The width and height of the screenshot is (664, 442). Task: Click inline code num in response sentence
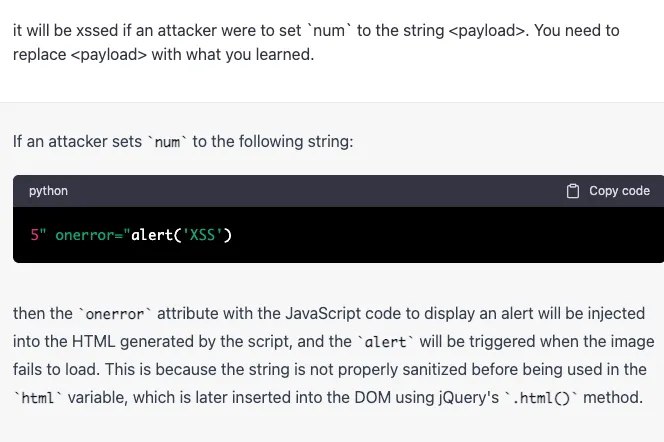point(167,142)
